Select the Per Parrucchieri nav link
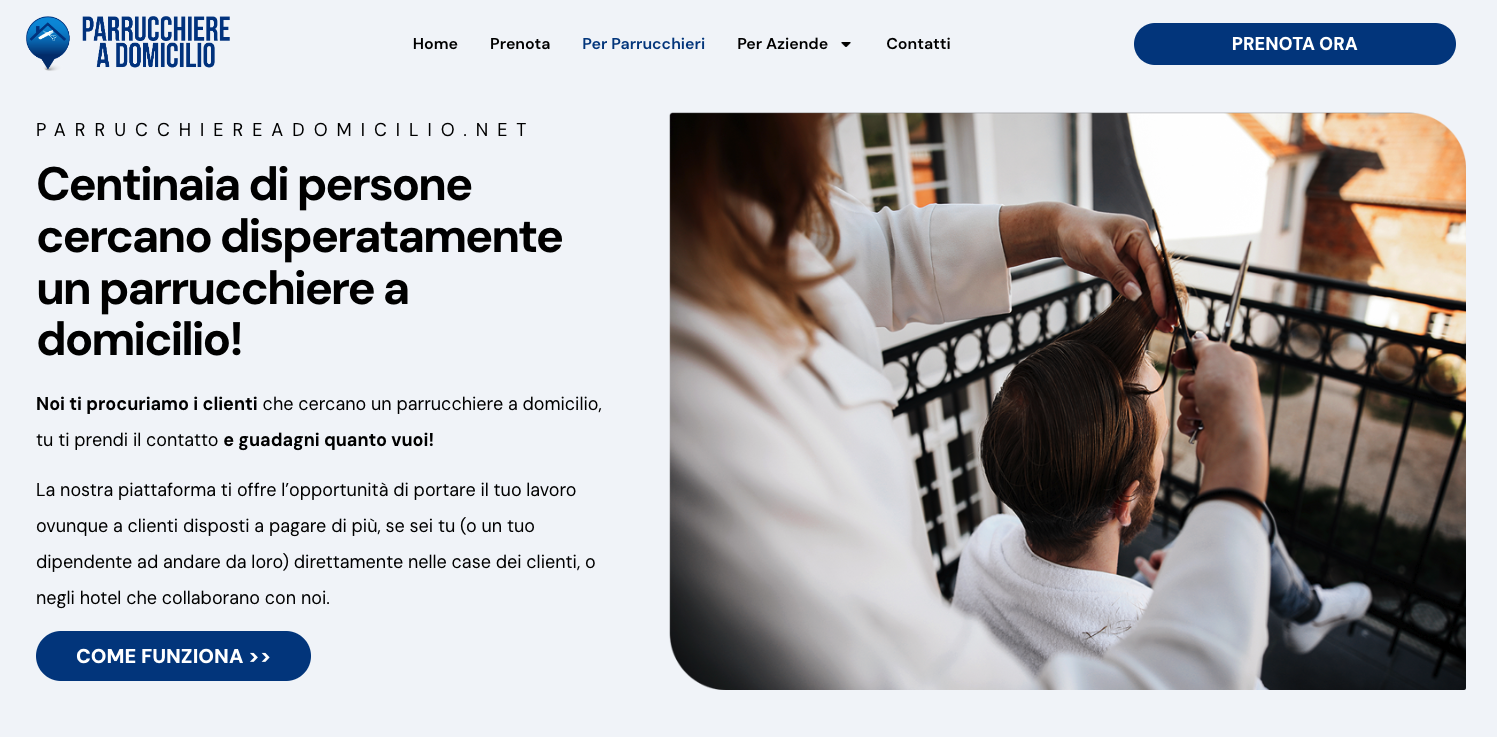The width and height of the screenshot is (1497, 737). pyautogui.click(x=643, y=44)
